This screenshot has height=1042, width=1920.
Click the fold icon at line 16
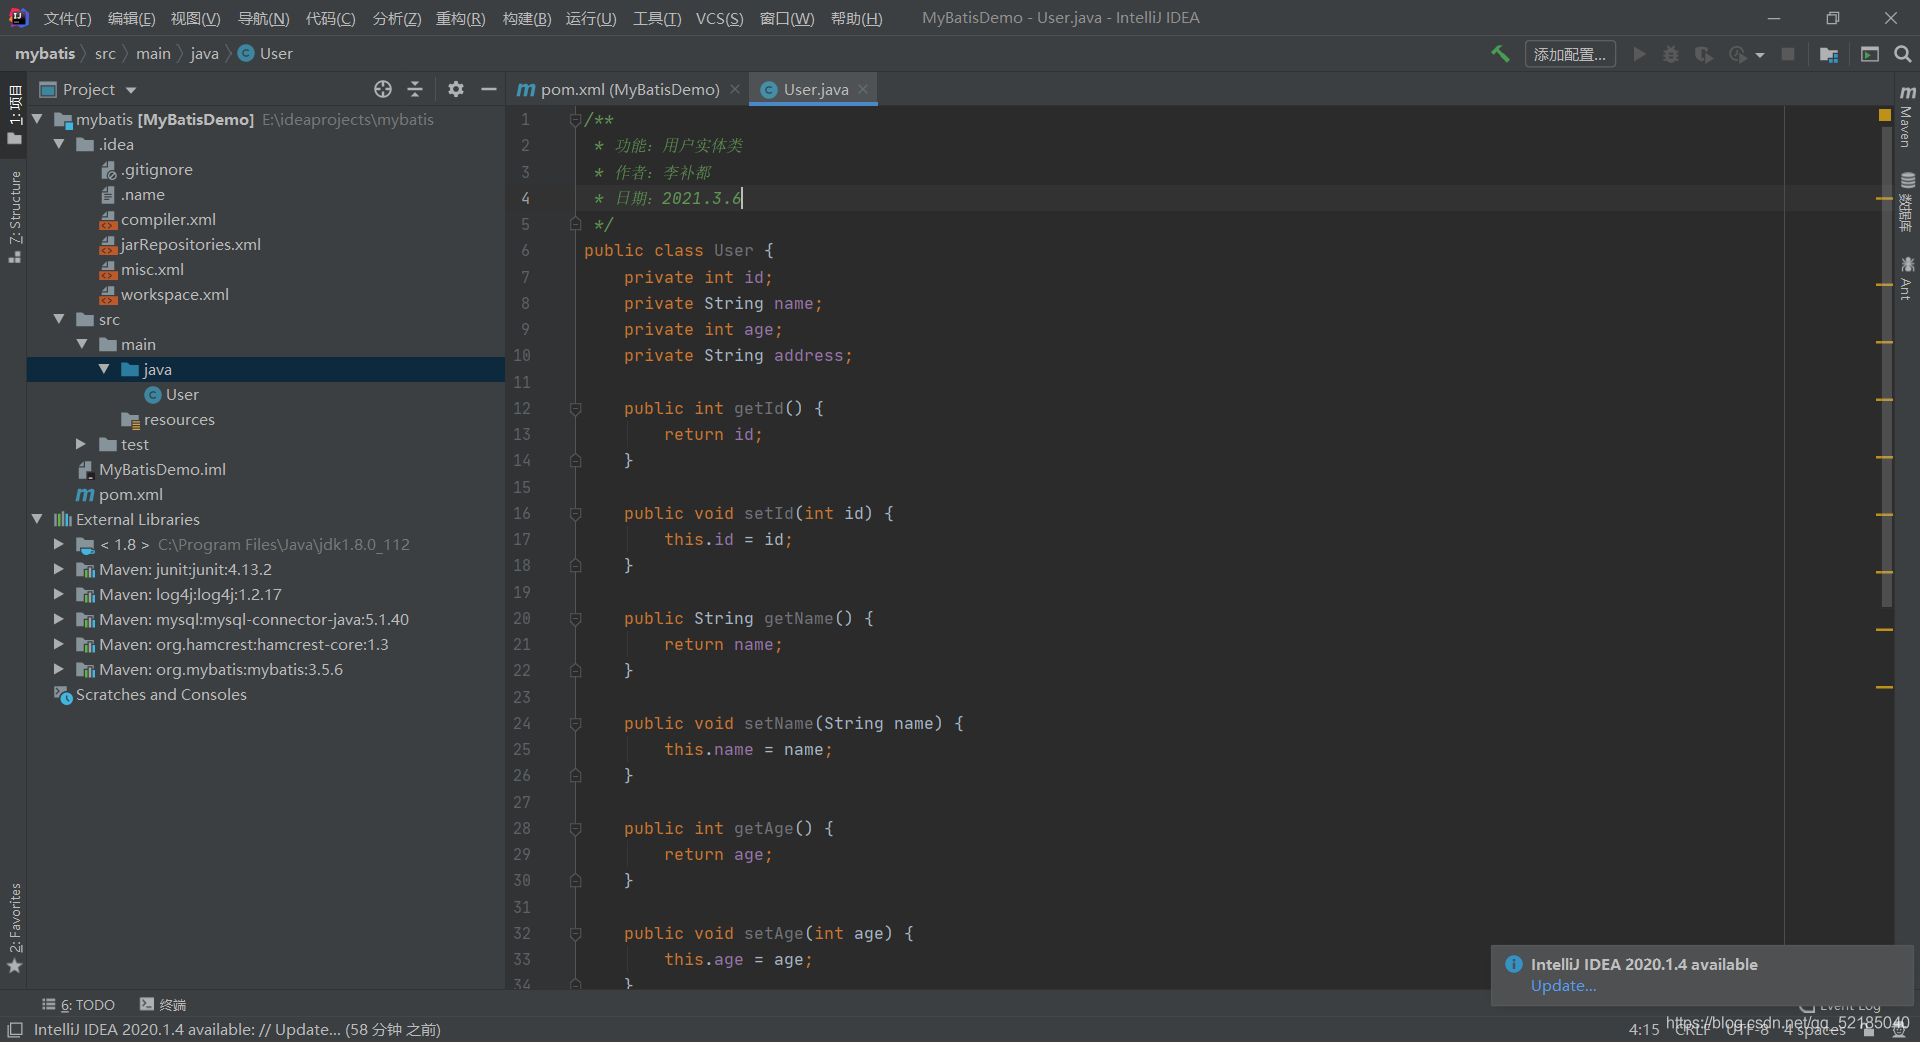[x=575, y=513]
